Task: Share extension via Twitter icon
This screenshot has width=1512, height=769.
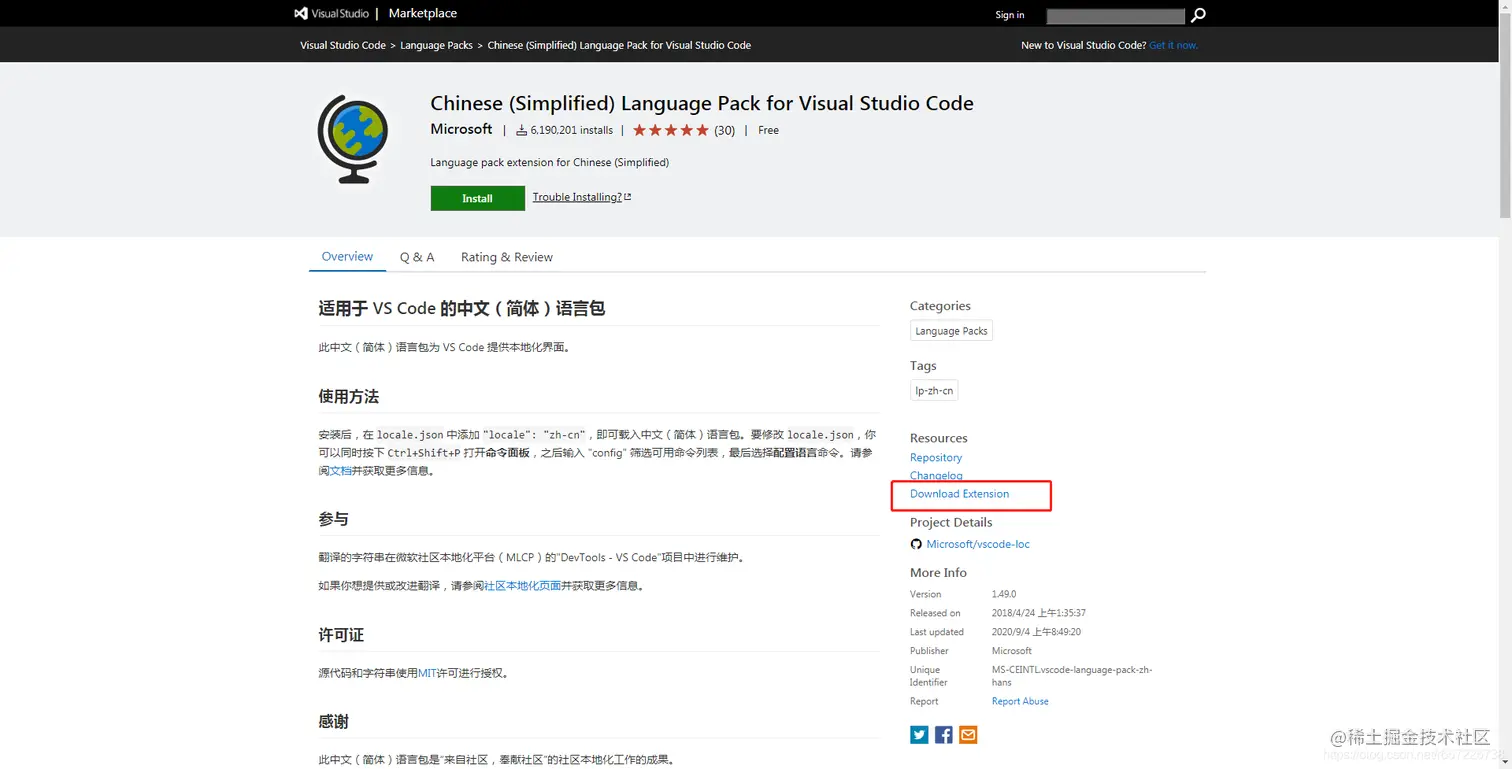Action: [x=919, y=735]
